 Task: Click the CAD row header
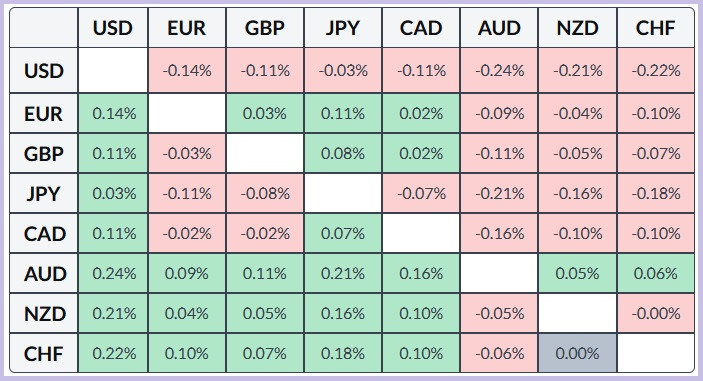(x=44, y=234)
